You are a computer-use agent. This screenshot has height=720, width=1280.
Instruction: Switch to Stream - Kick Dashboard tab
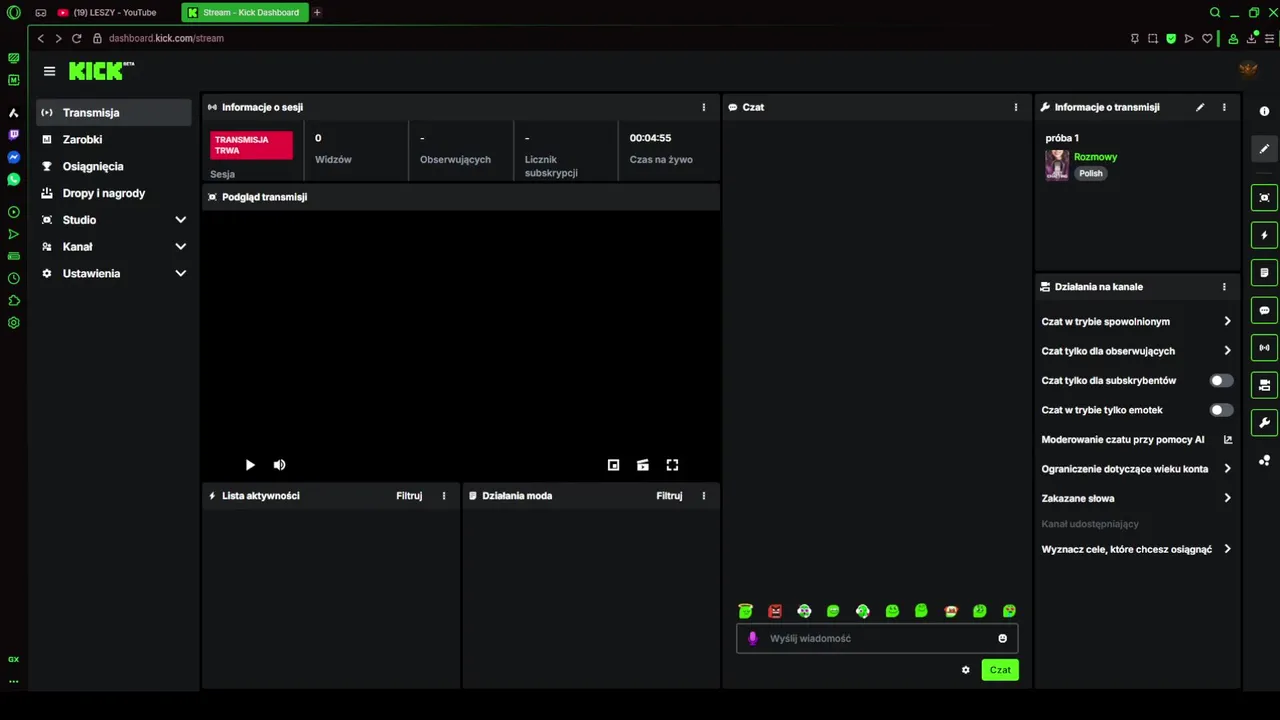click(x=245, y=12)
